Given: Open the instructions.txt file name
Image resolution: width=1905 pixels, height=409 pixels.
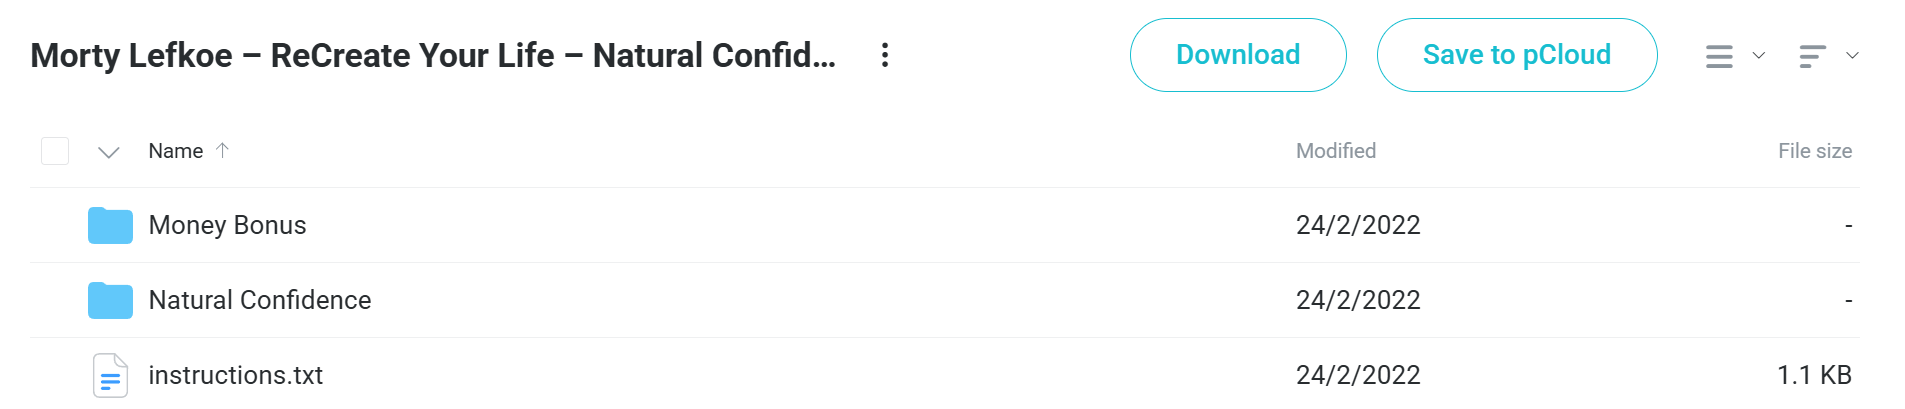Looking at the screenshot, I should tap(236, 375).
